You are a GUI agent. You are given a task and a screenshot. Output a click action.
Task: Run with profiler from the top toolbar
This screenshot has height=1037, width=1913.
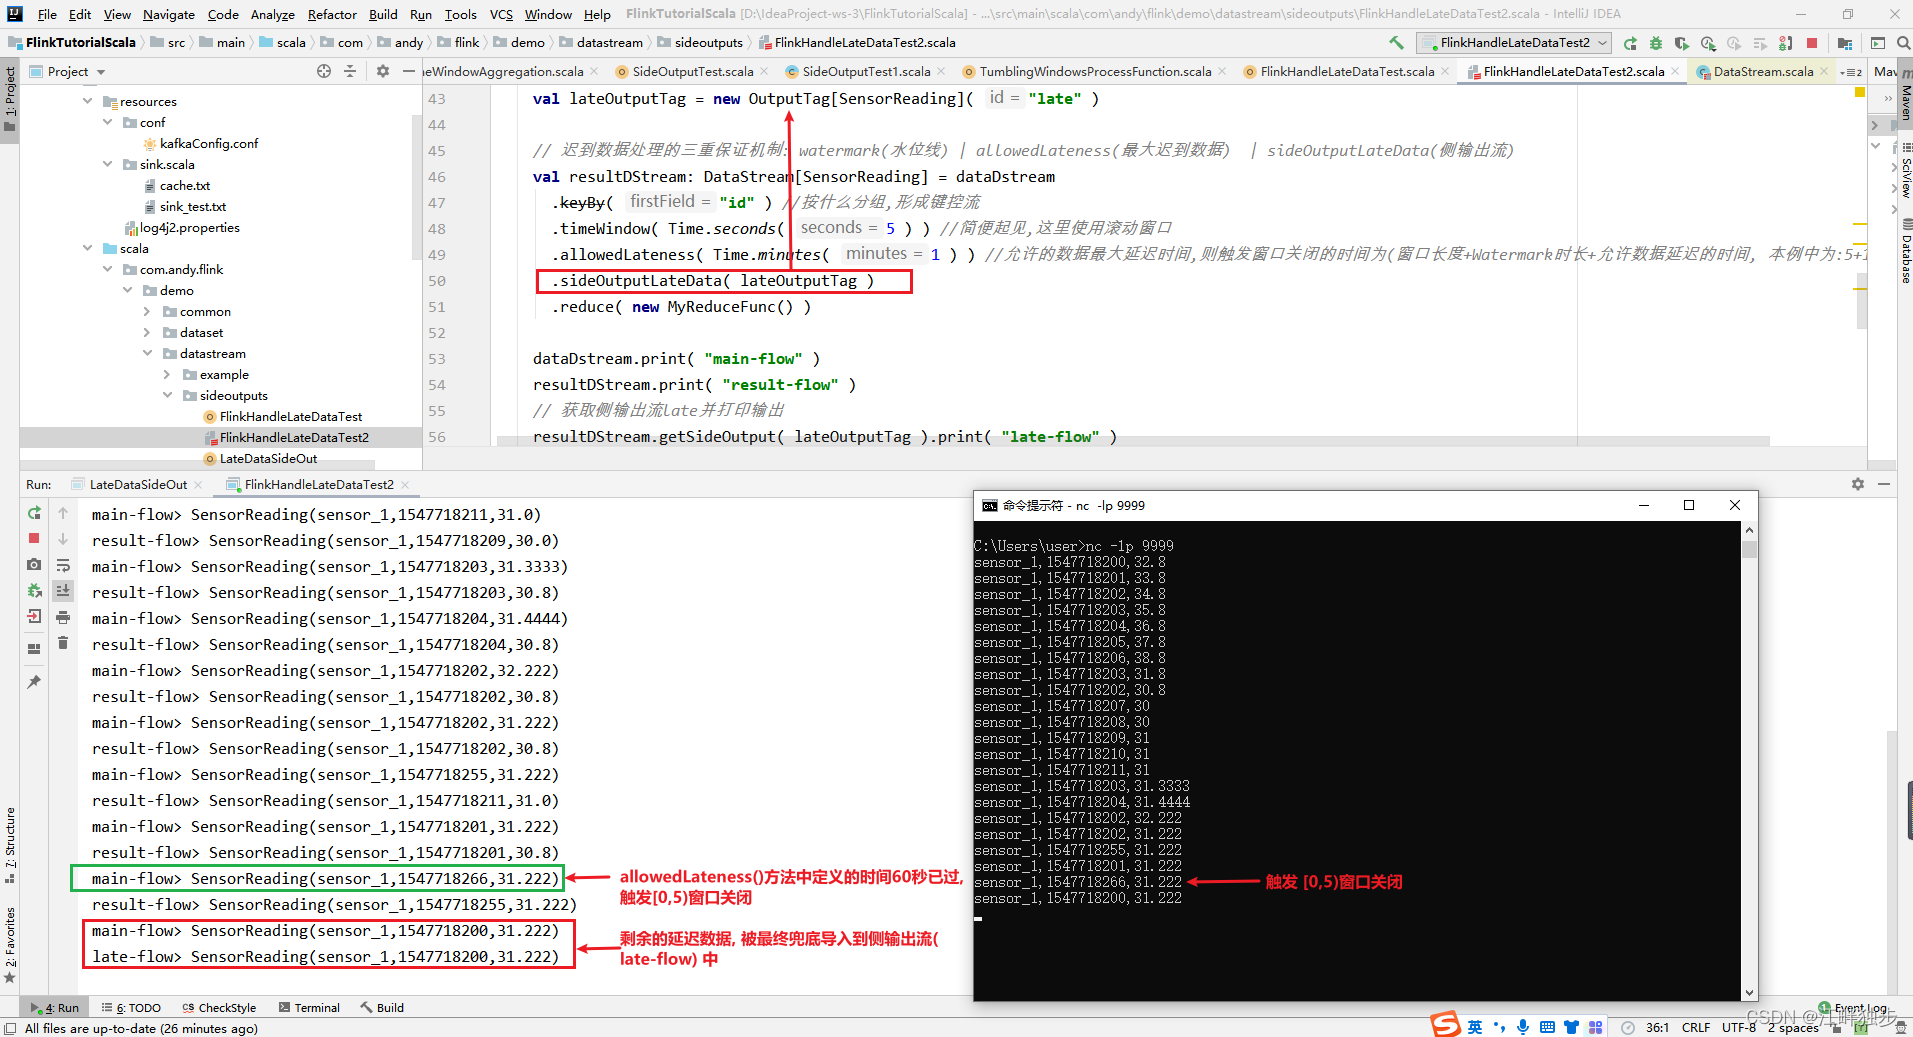tap(1708, 43)
